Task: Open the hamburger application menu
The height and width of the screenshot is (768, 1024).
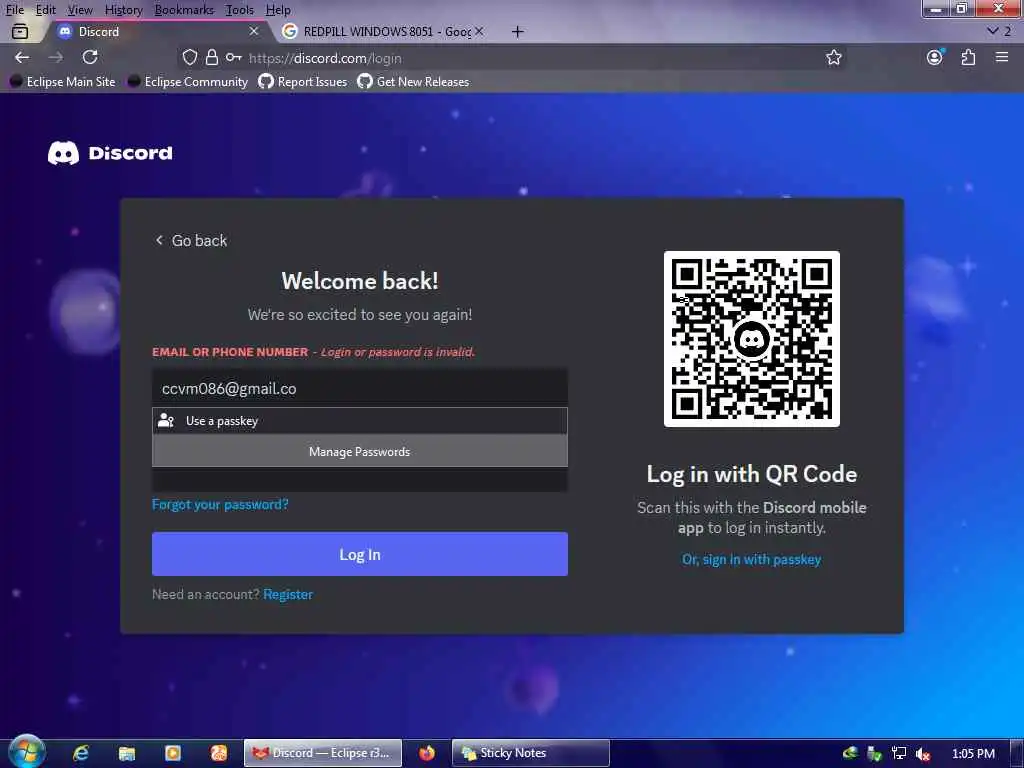Action: tap(1002, 57)
